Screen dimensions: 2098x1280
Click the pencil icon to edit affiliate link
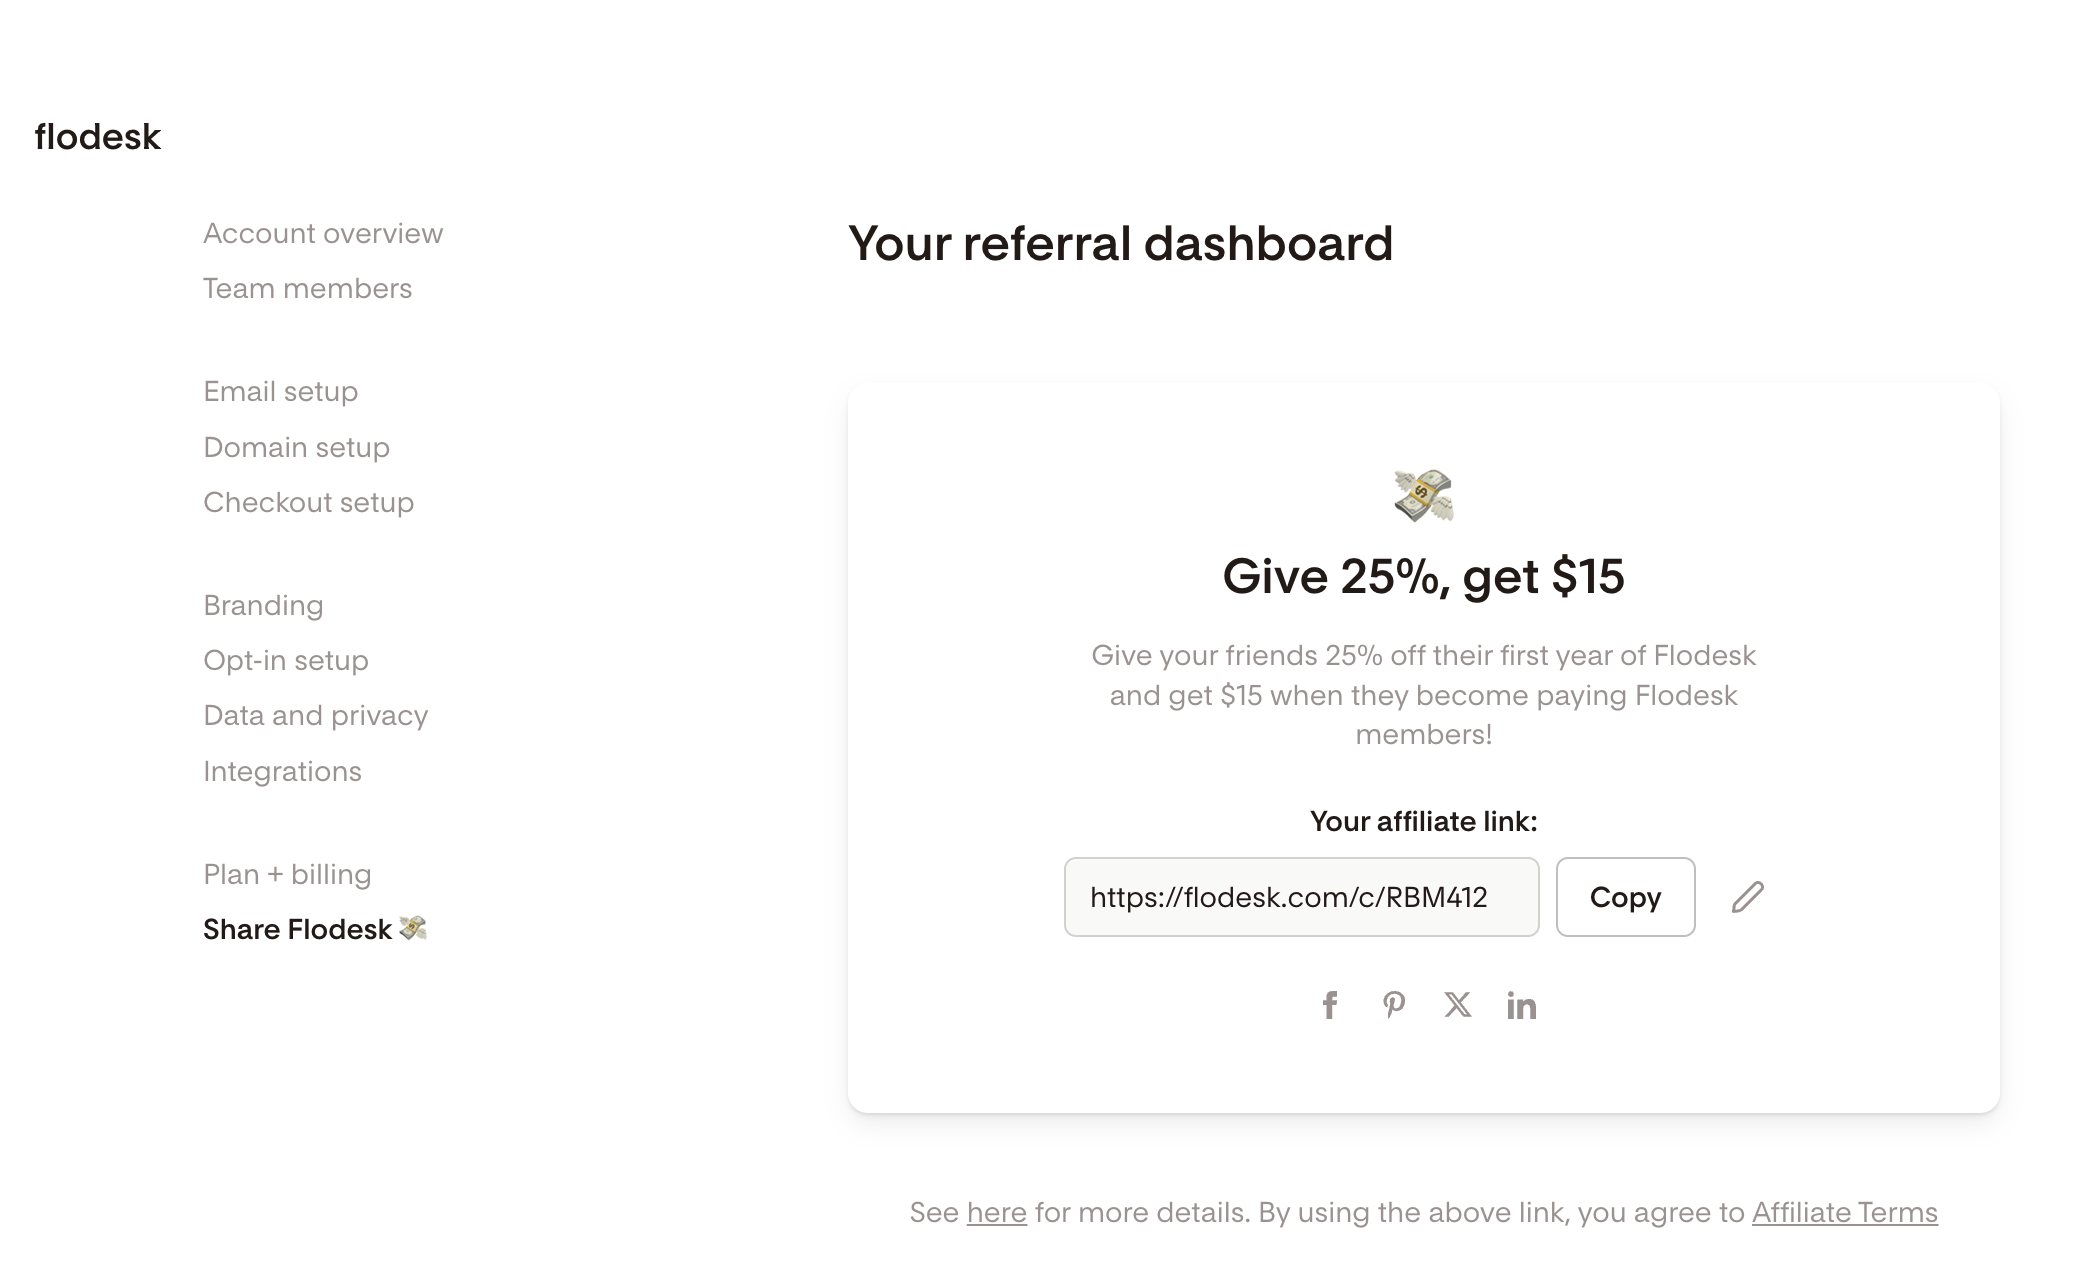pyautogui.click(x=1747, y=897)
